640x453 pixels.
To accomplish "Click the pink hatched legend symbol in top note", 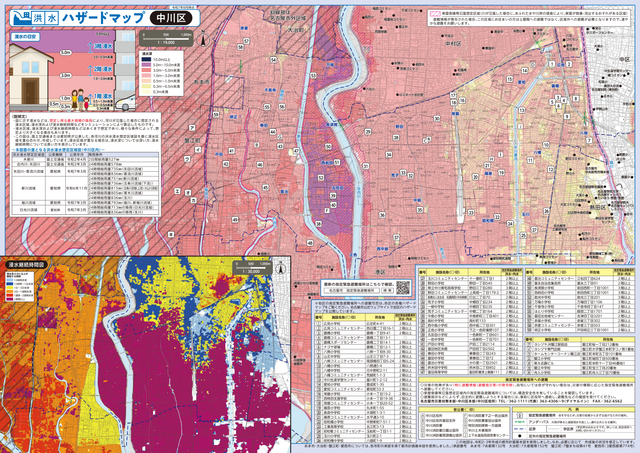I will (433, 13).
